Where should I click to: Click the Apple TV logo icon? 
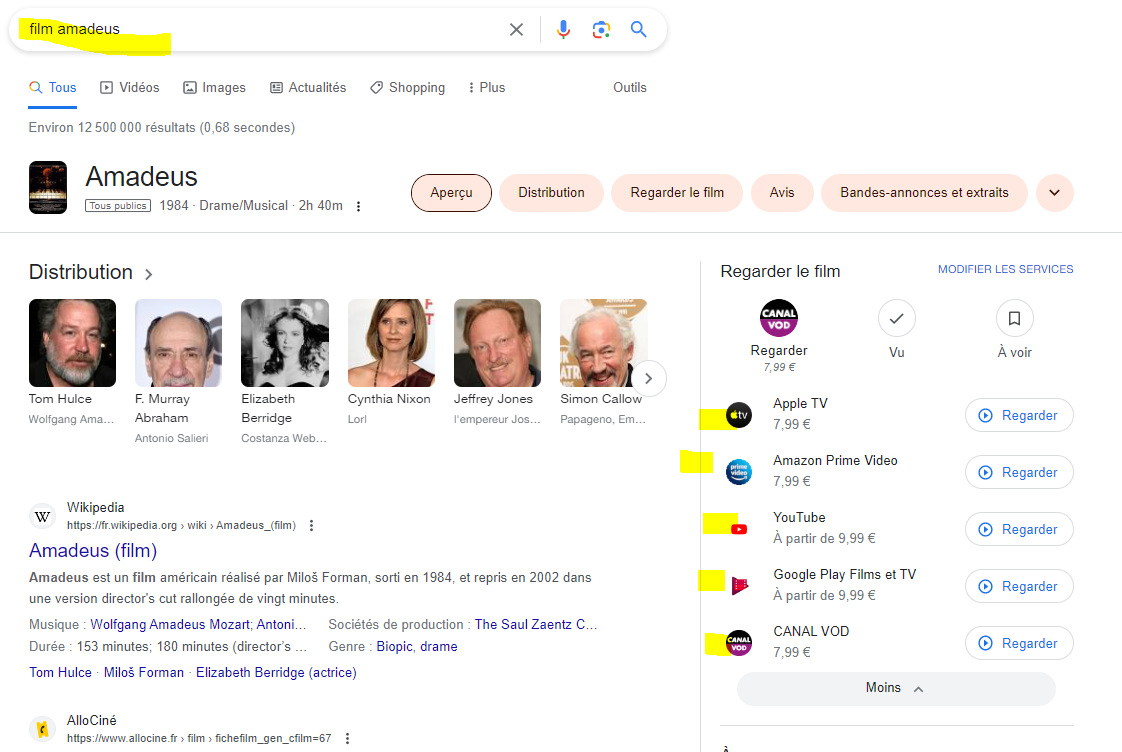point(739,415)
